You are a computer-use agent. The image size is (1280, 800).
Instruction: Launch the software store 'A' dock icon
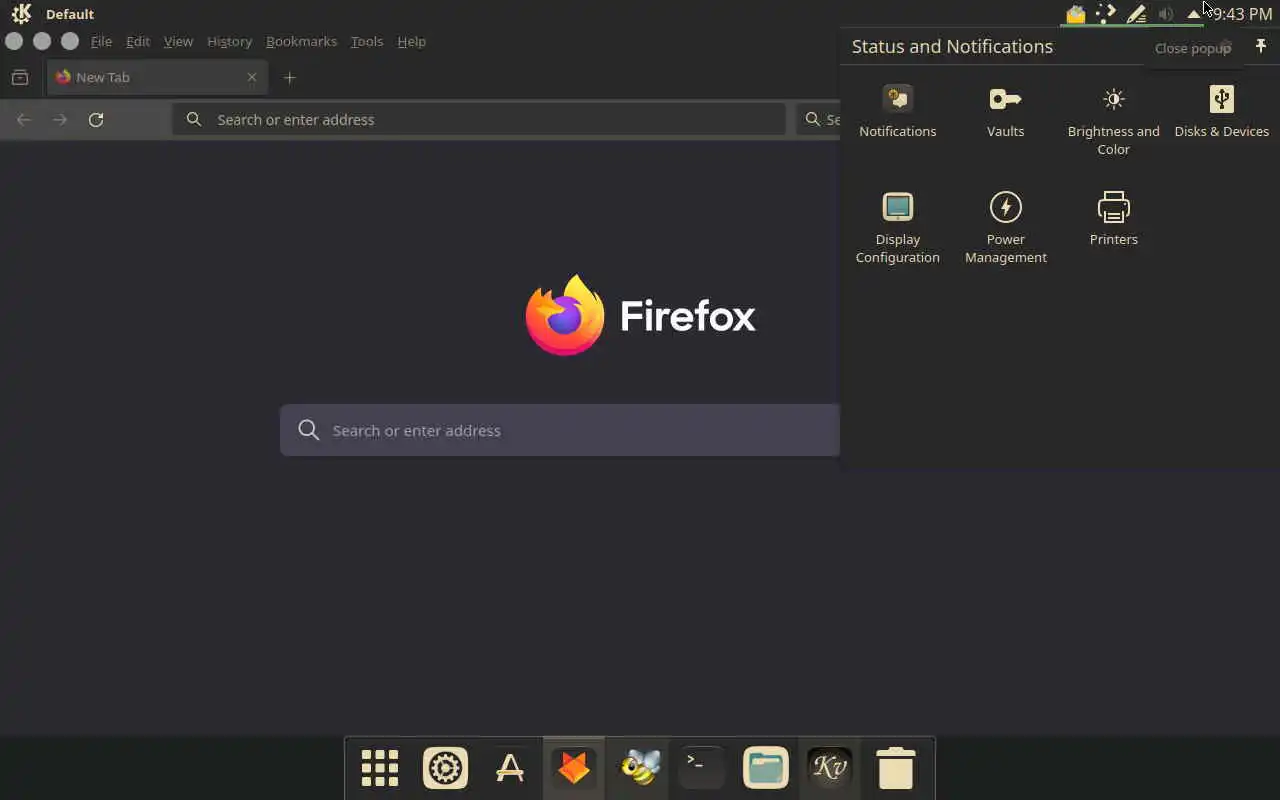[510, 768]
